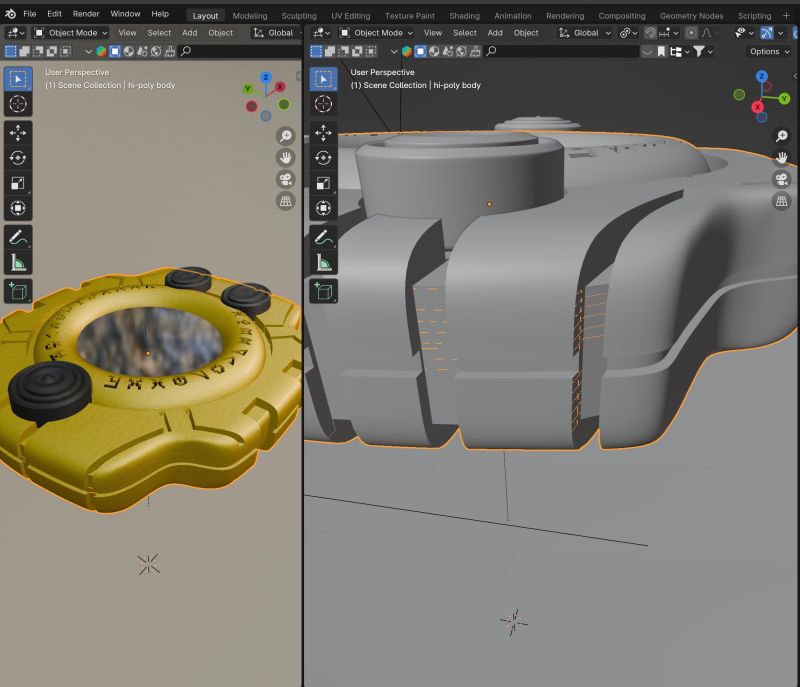Click the Options button in the right viewport
Screen dimensions: 800x687
click(768, 51)
